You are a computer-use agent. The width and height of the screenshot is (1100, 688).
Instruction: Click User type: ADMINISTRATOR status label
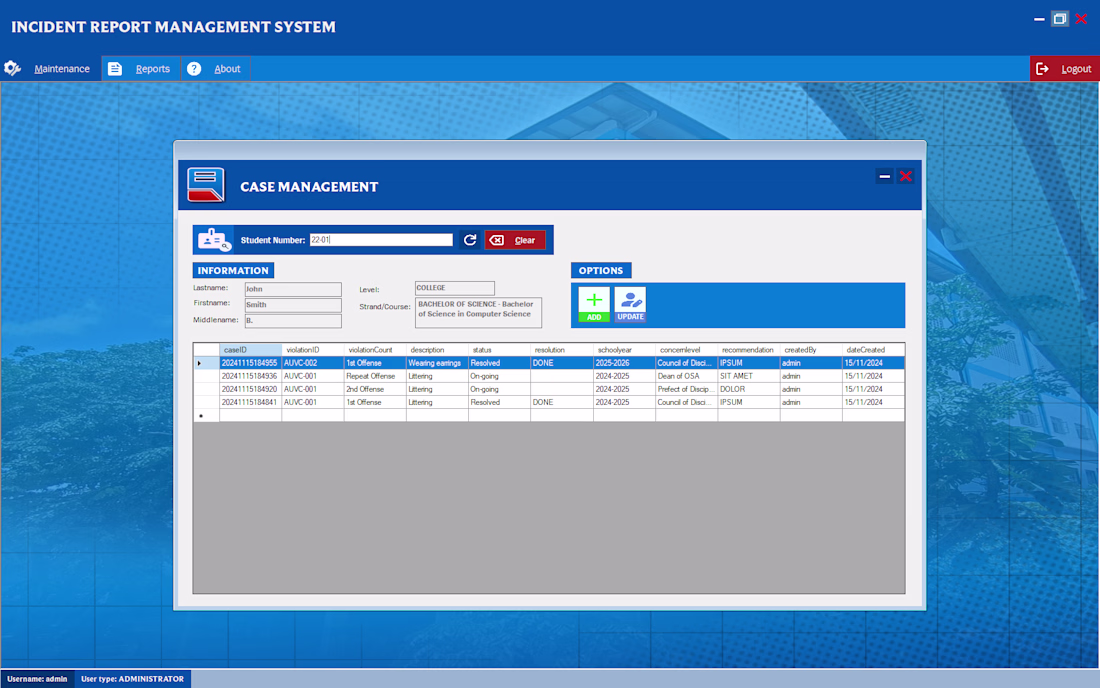133,679
